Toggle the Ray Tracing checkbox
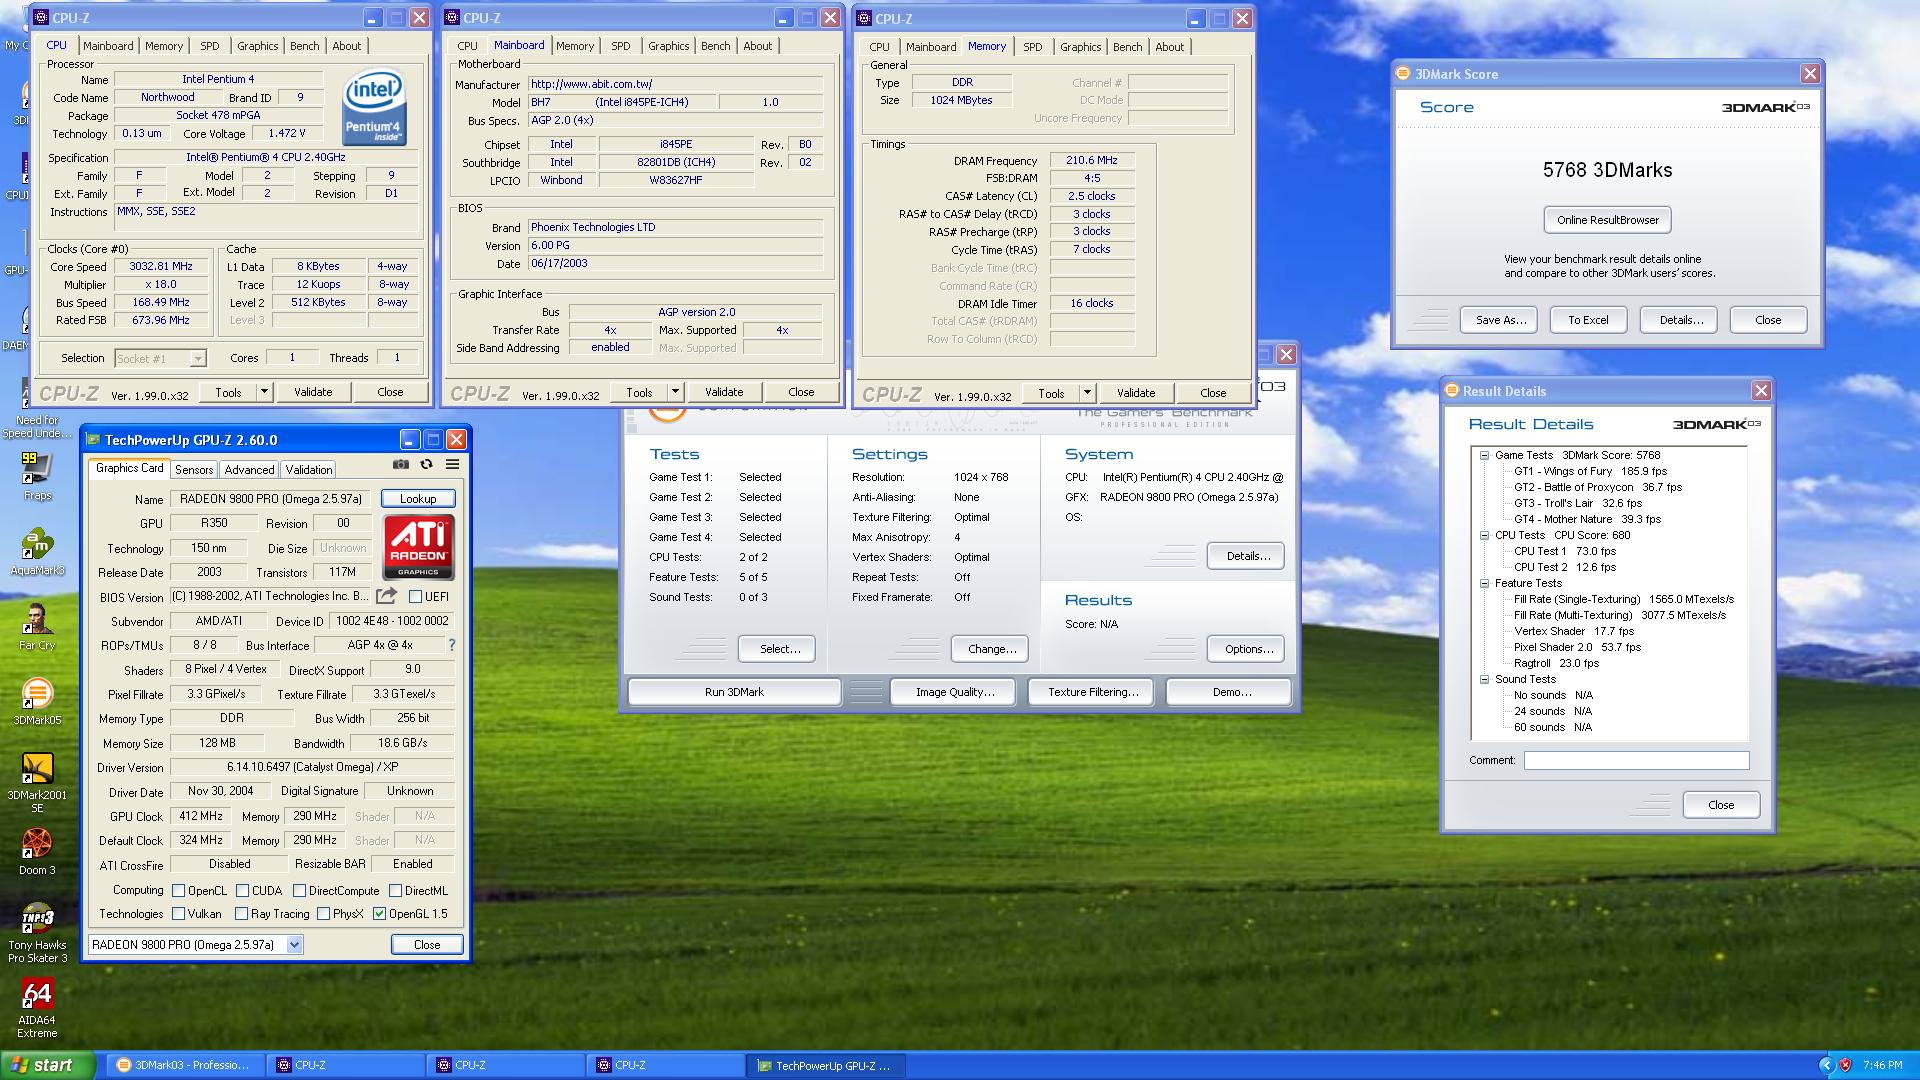The width and height of the screenshot is (1920, 1080). point(241,914)
